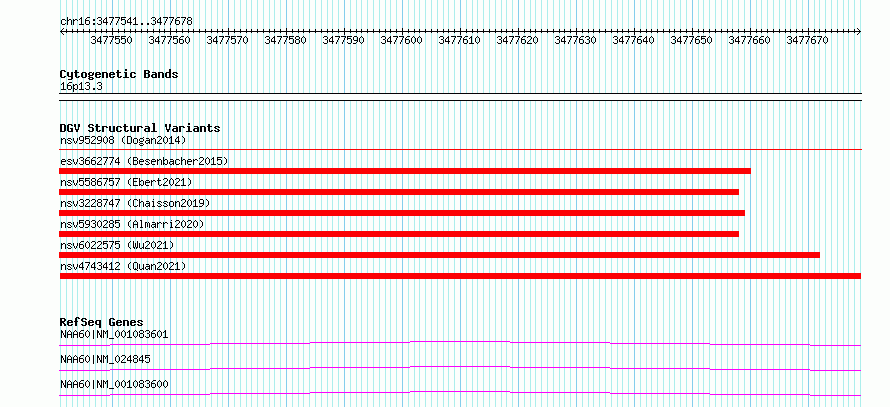Image resolution: width=890 pixels, height=407 pixels.
Task: Click the thin red line of nsv952908
Action: pyautogui.click(x=460, y=150)
